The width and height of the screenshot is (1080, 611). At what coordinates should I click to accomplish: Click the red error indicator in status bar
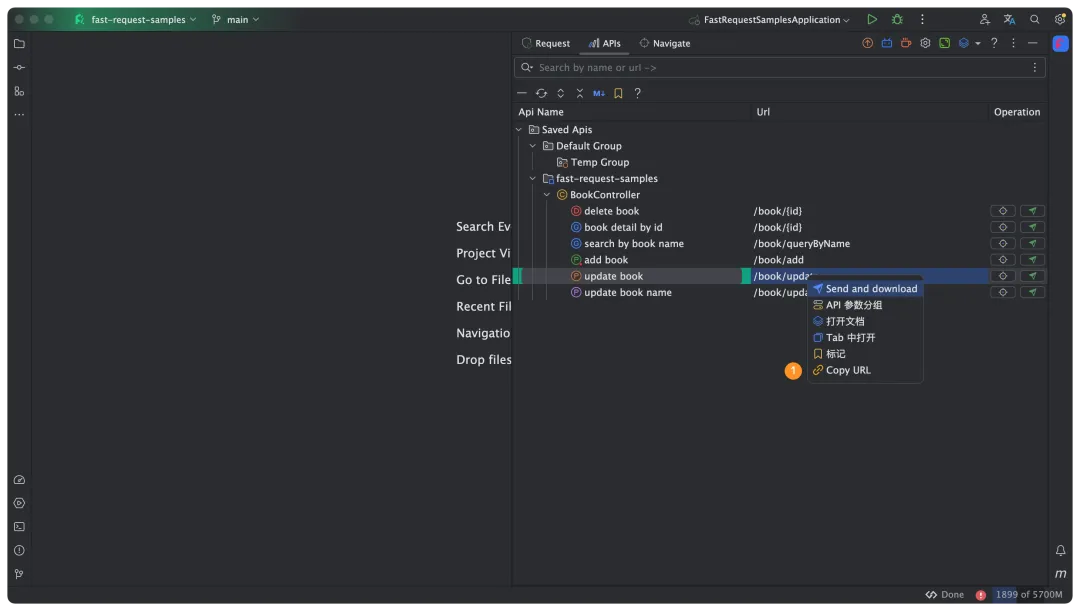981,594
